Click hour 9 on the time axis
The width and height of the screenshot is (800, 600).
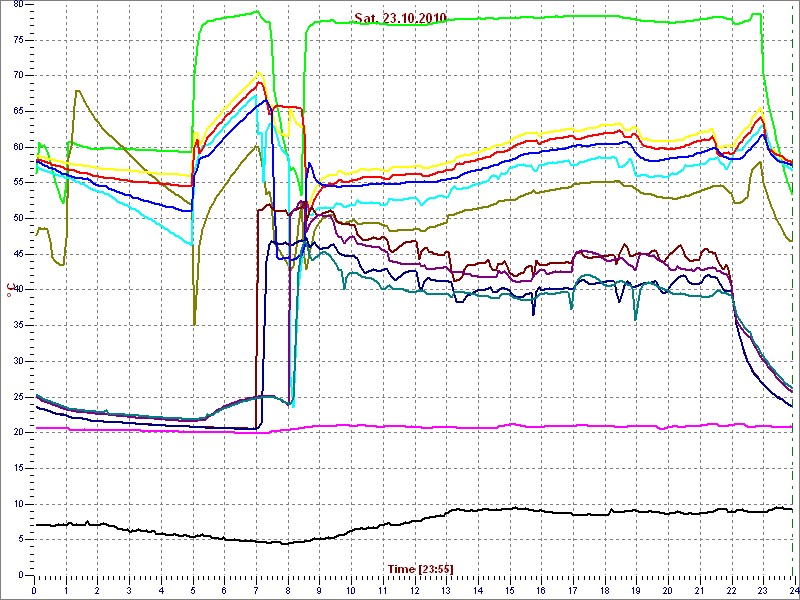319,589
